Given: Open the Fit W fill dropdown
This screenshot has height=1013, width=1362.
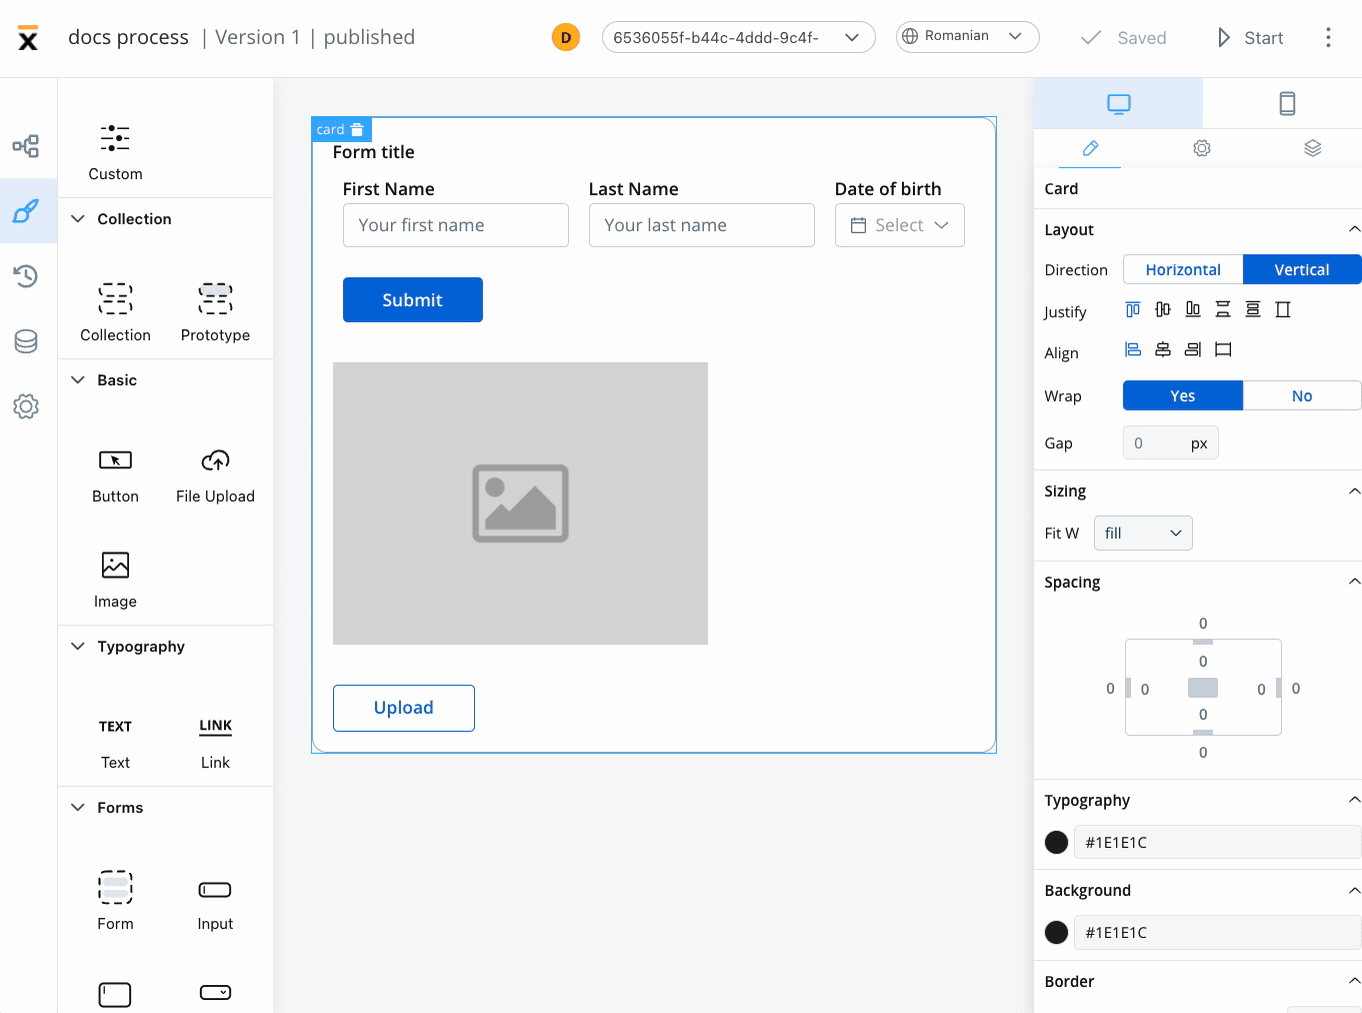Looking at the screenshot, I should [1143, 533].
